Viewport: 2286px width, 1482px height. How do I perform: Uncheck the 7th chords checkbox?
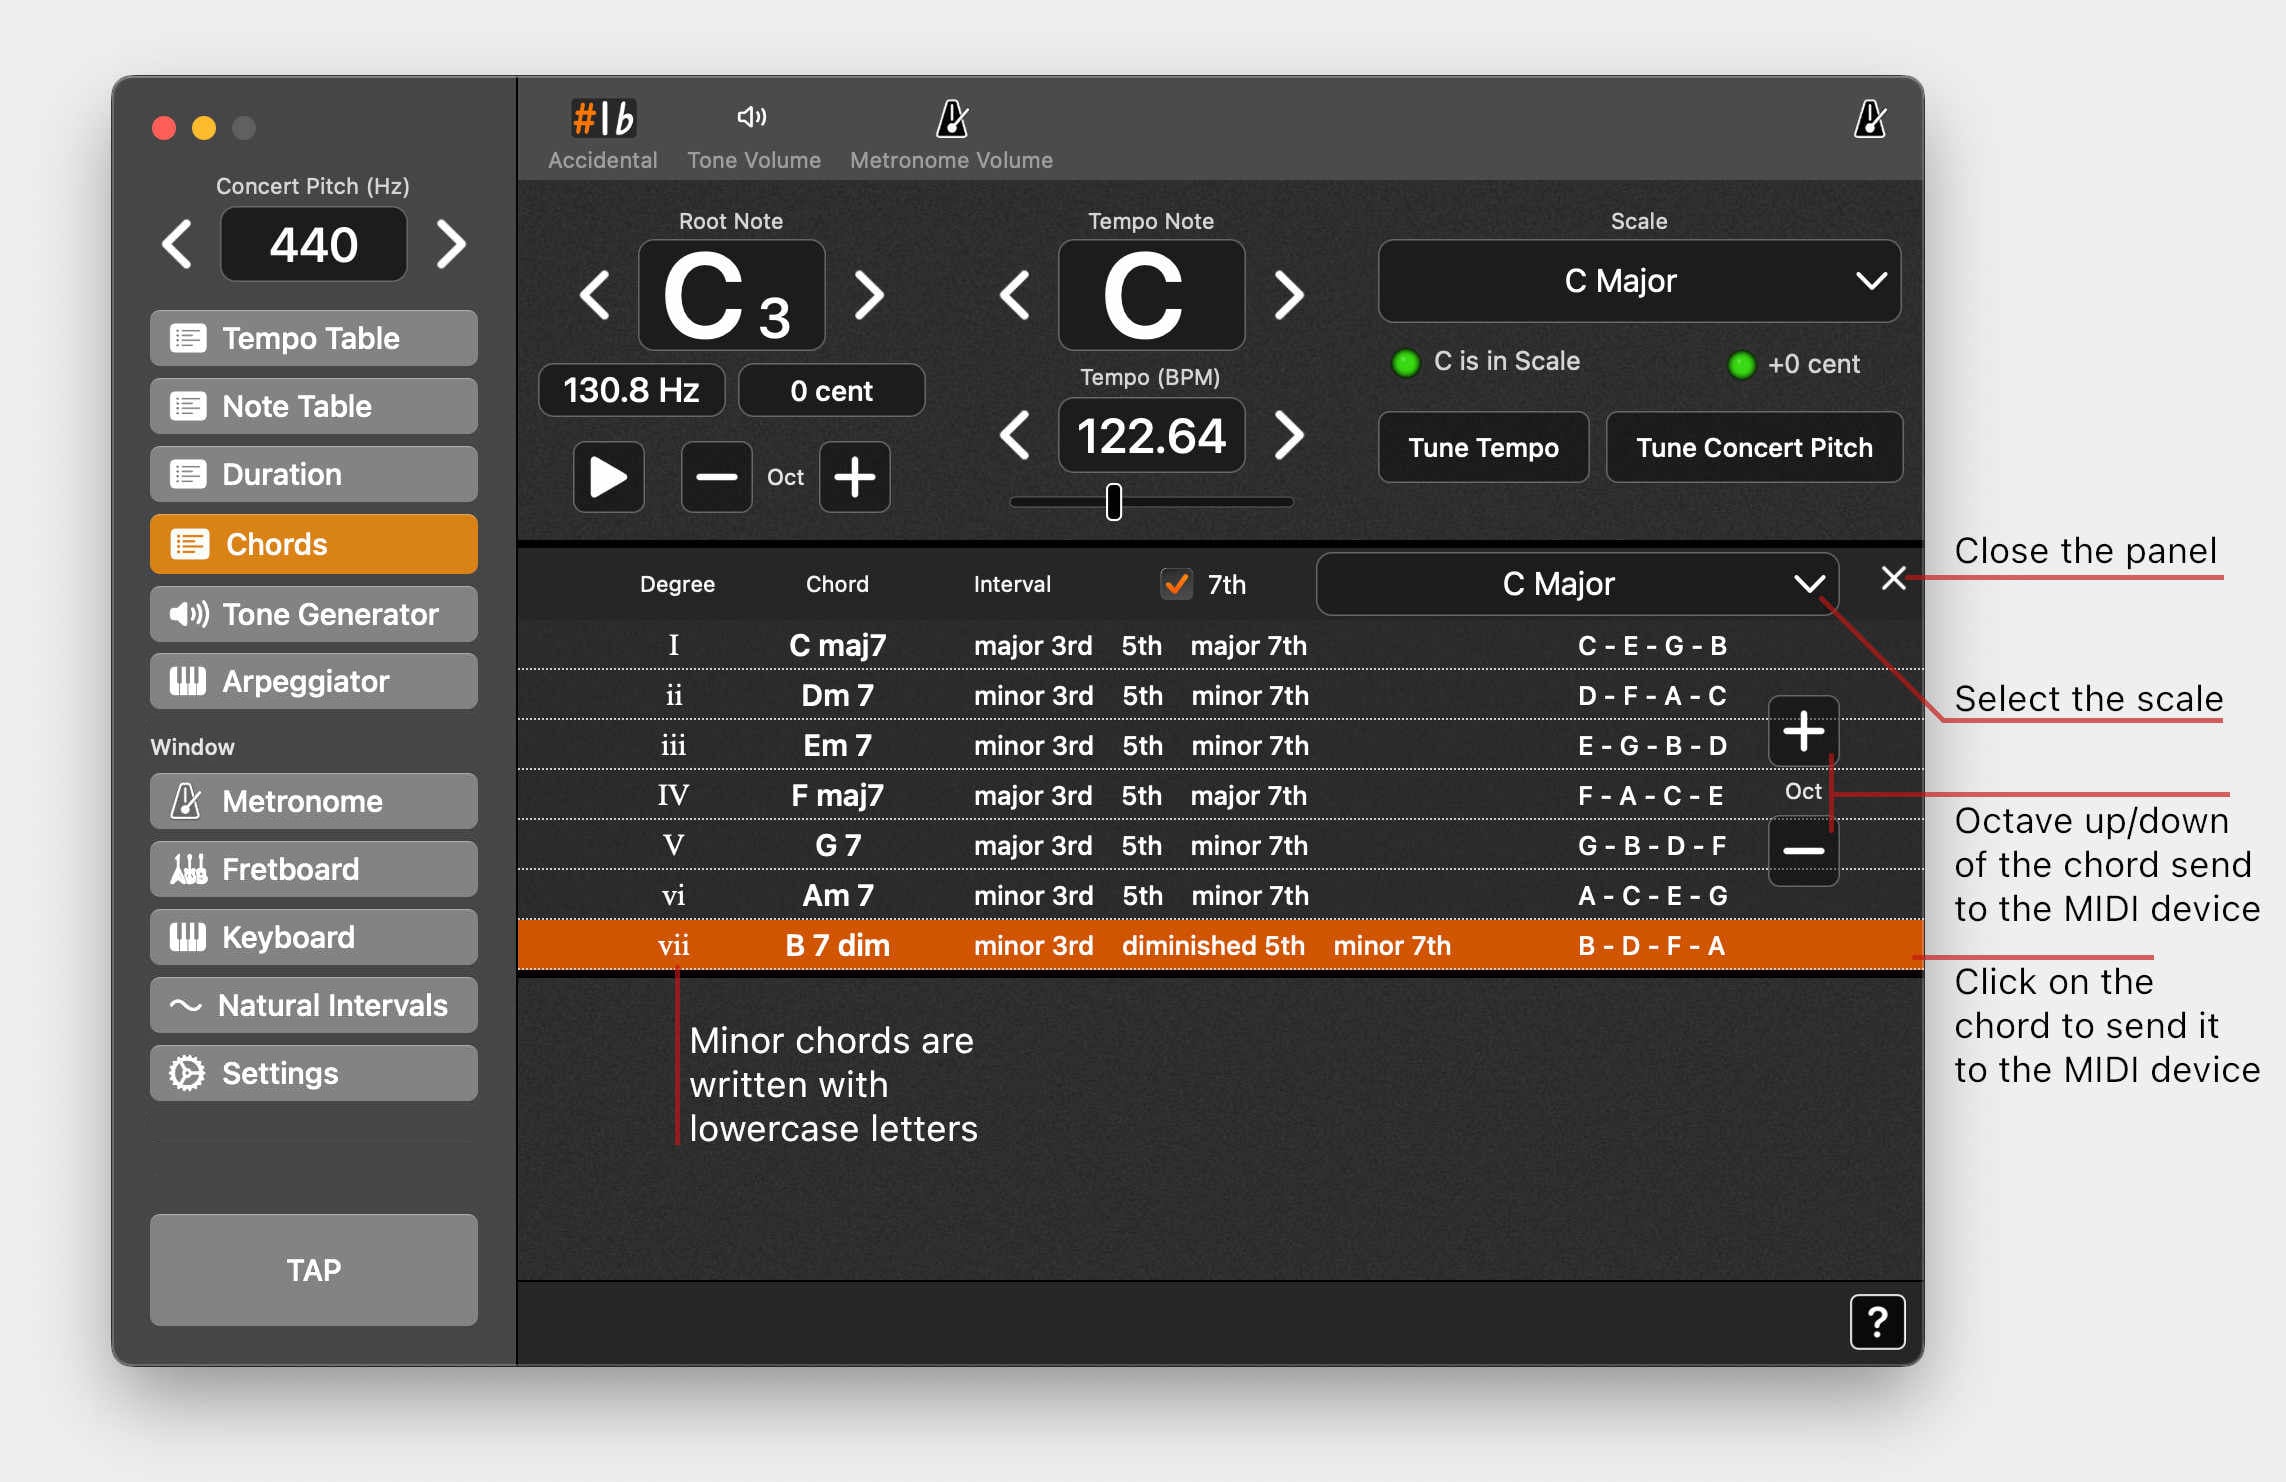pyautogui.click(x=1176, y=584)
